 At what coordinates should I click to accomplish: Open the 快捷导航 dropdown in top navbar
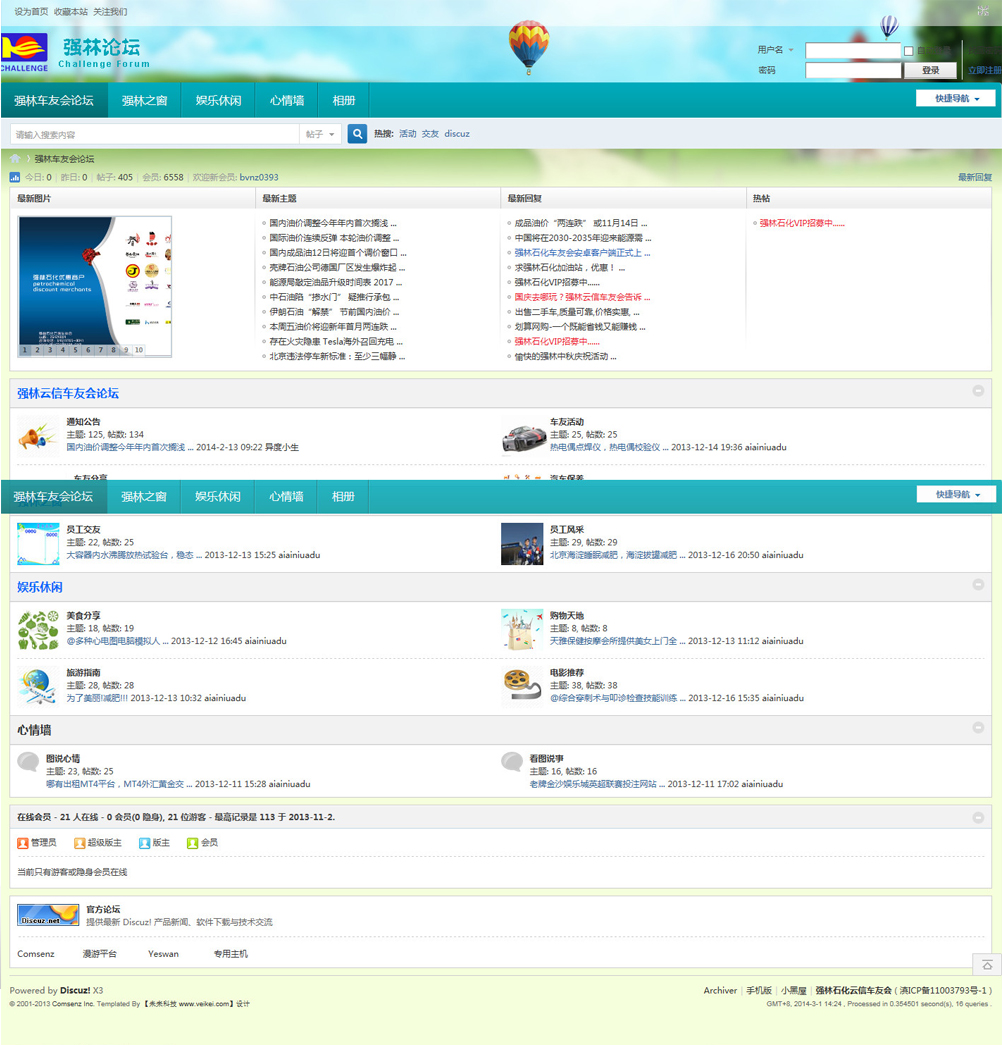coord(955,98)
